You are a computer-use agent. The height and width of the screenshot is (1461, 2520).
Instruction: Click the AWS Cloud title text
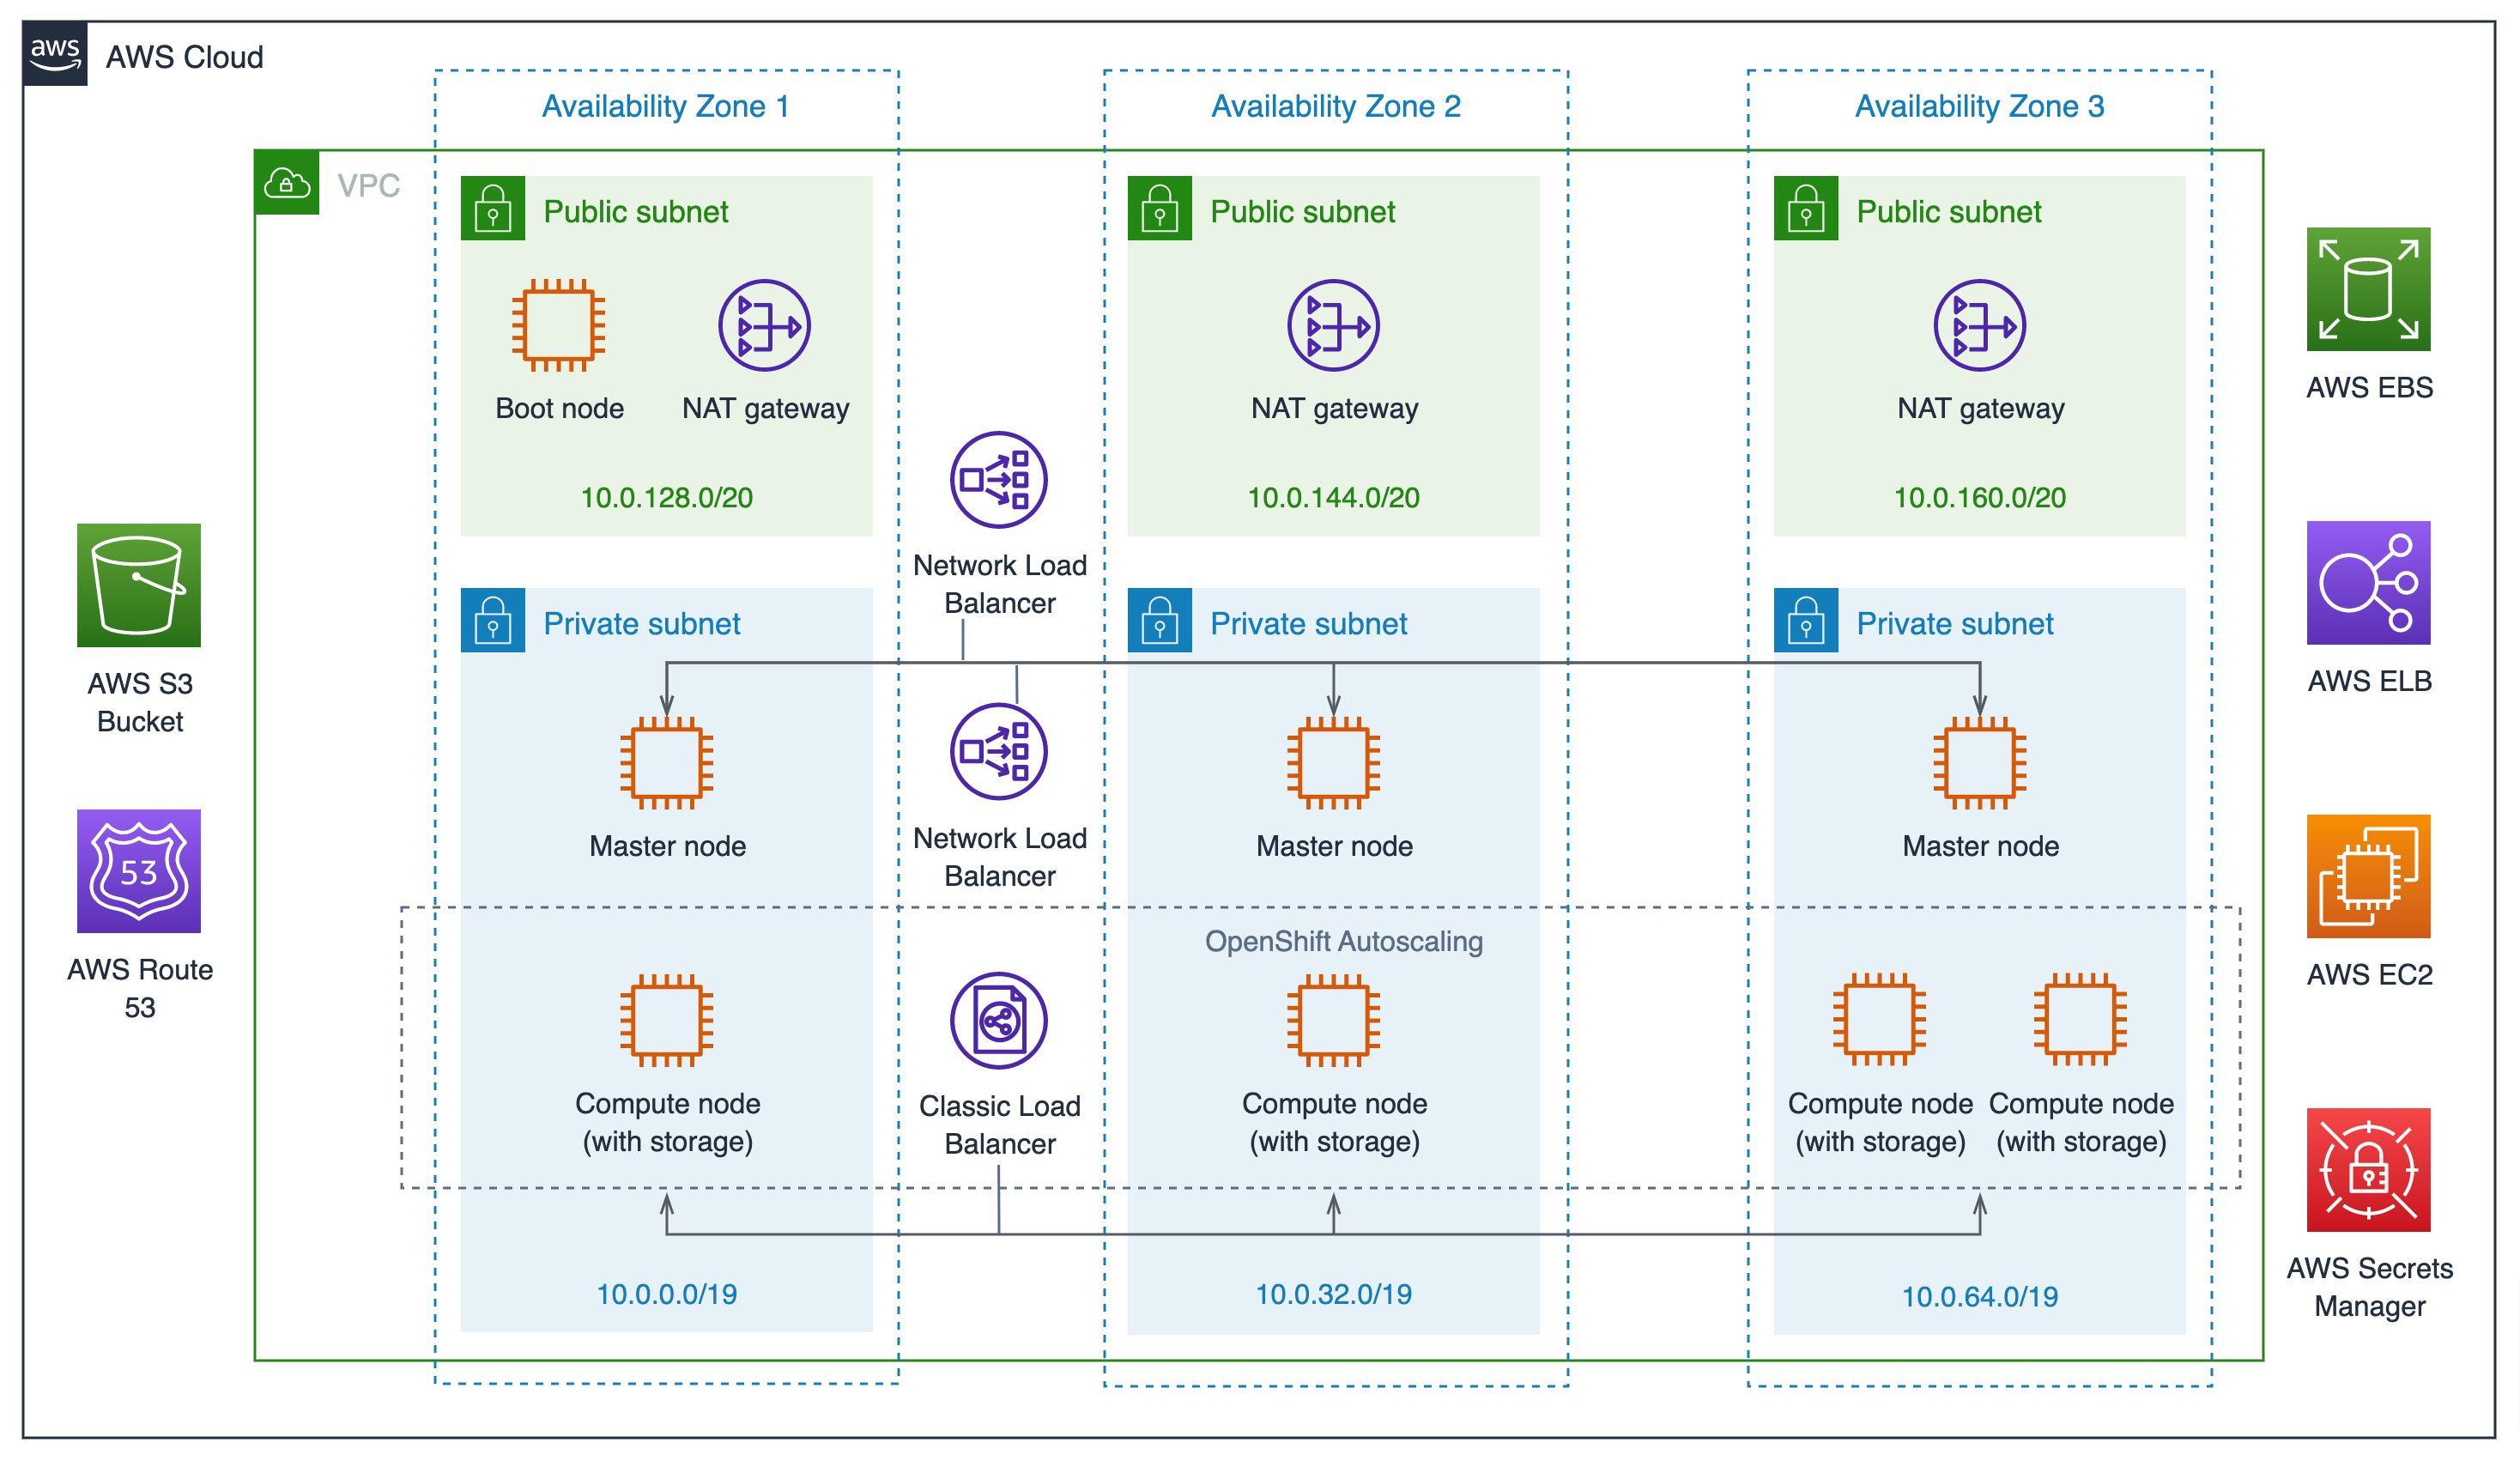185,57
